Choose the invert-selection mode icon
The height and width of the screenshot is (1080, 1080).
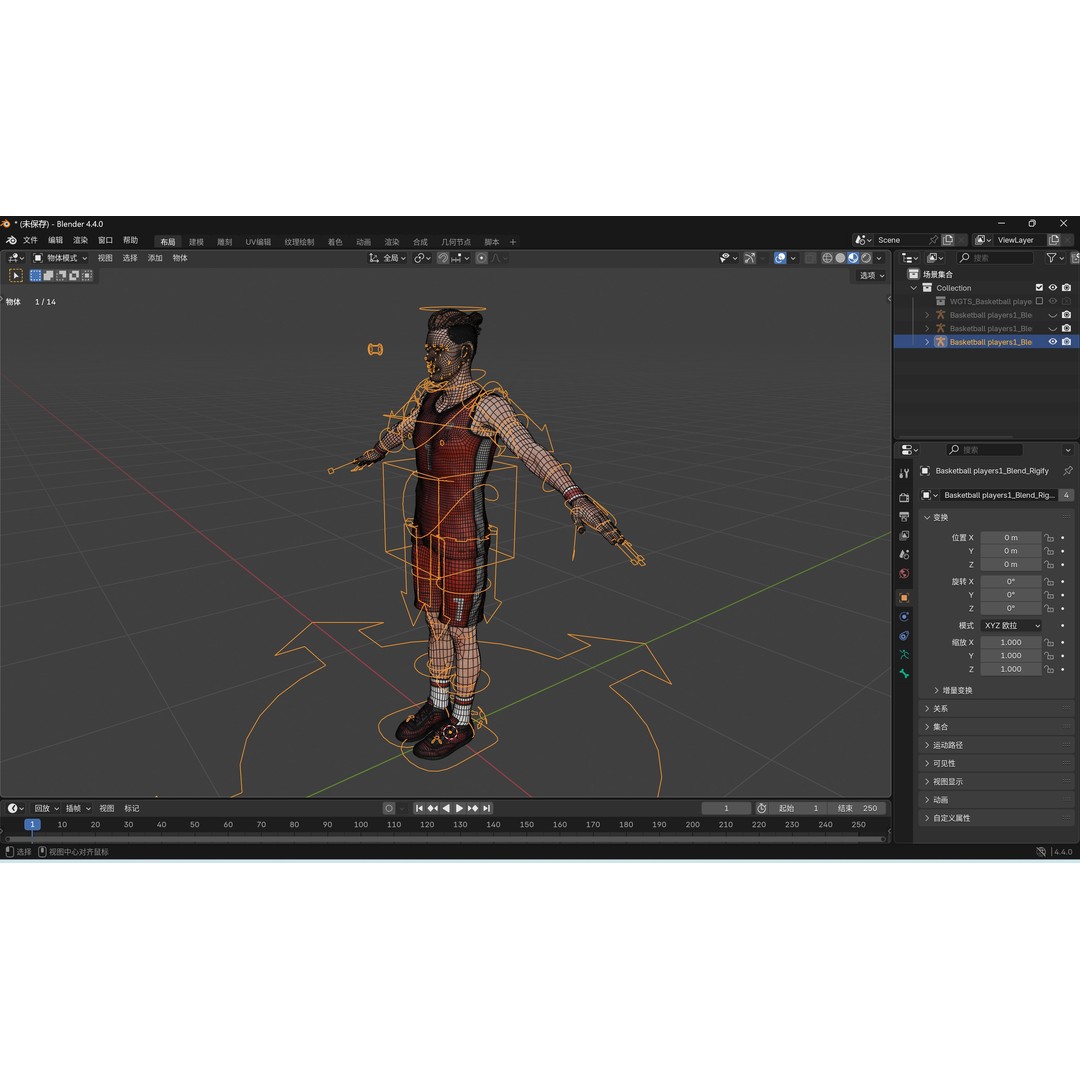tap(74, 276)
